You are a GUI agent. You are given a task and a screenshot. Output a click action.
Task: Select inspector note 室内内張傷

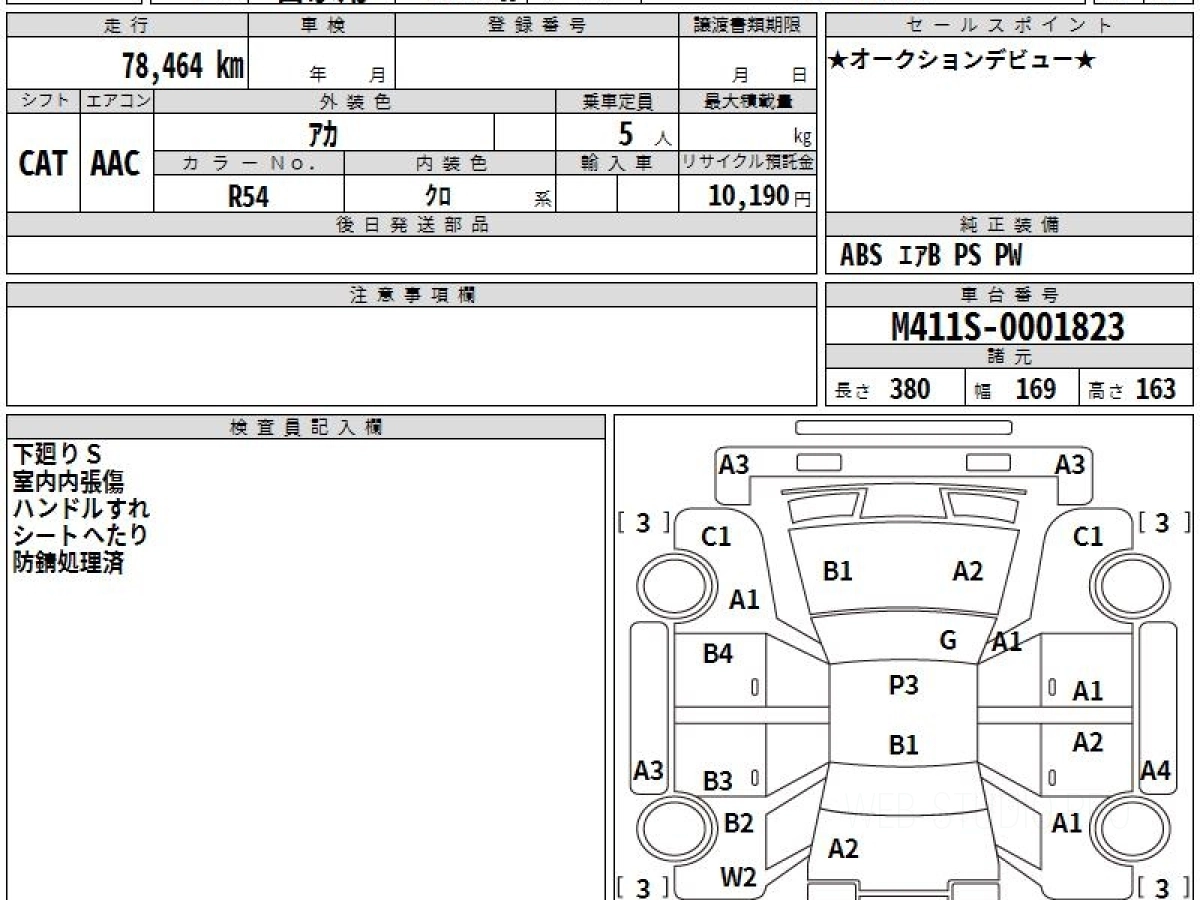(69, 482)
